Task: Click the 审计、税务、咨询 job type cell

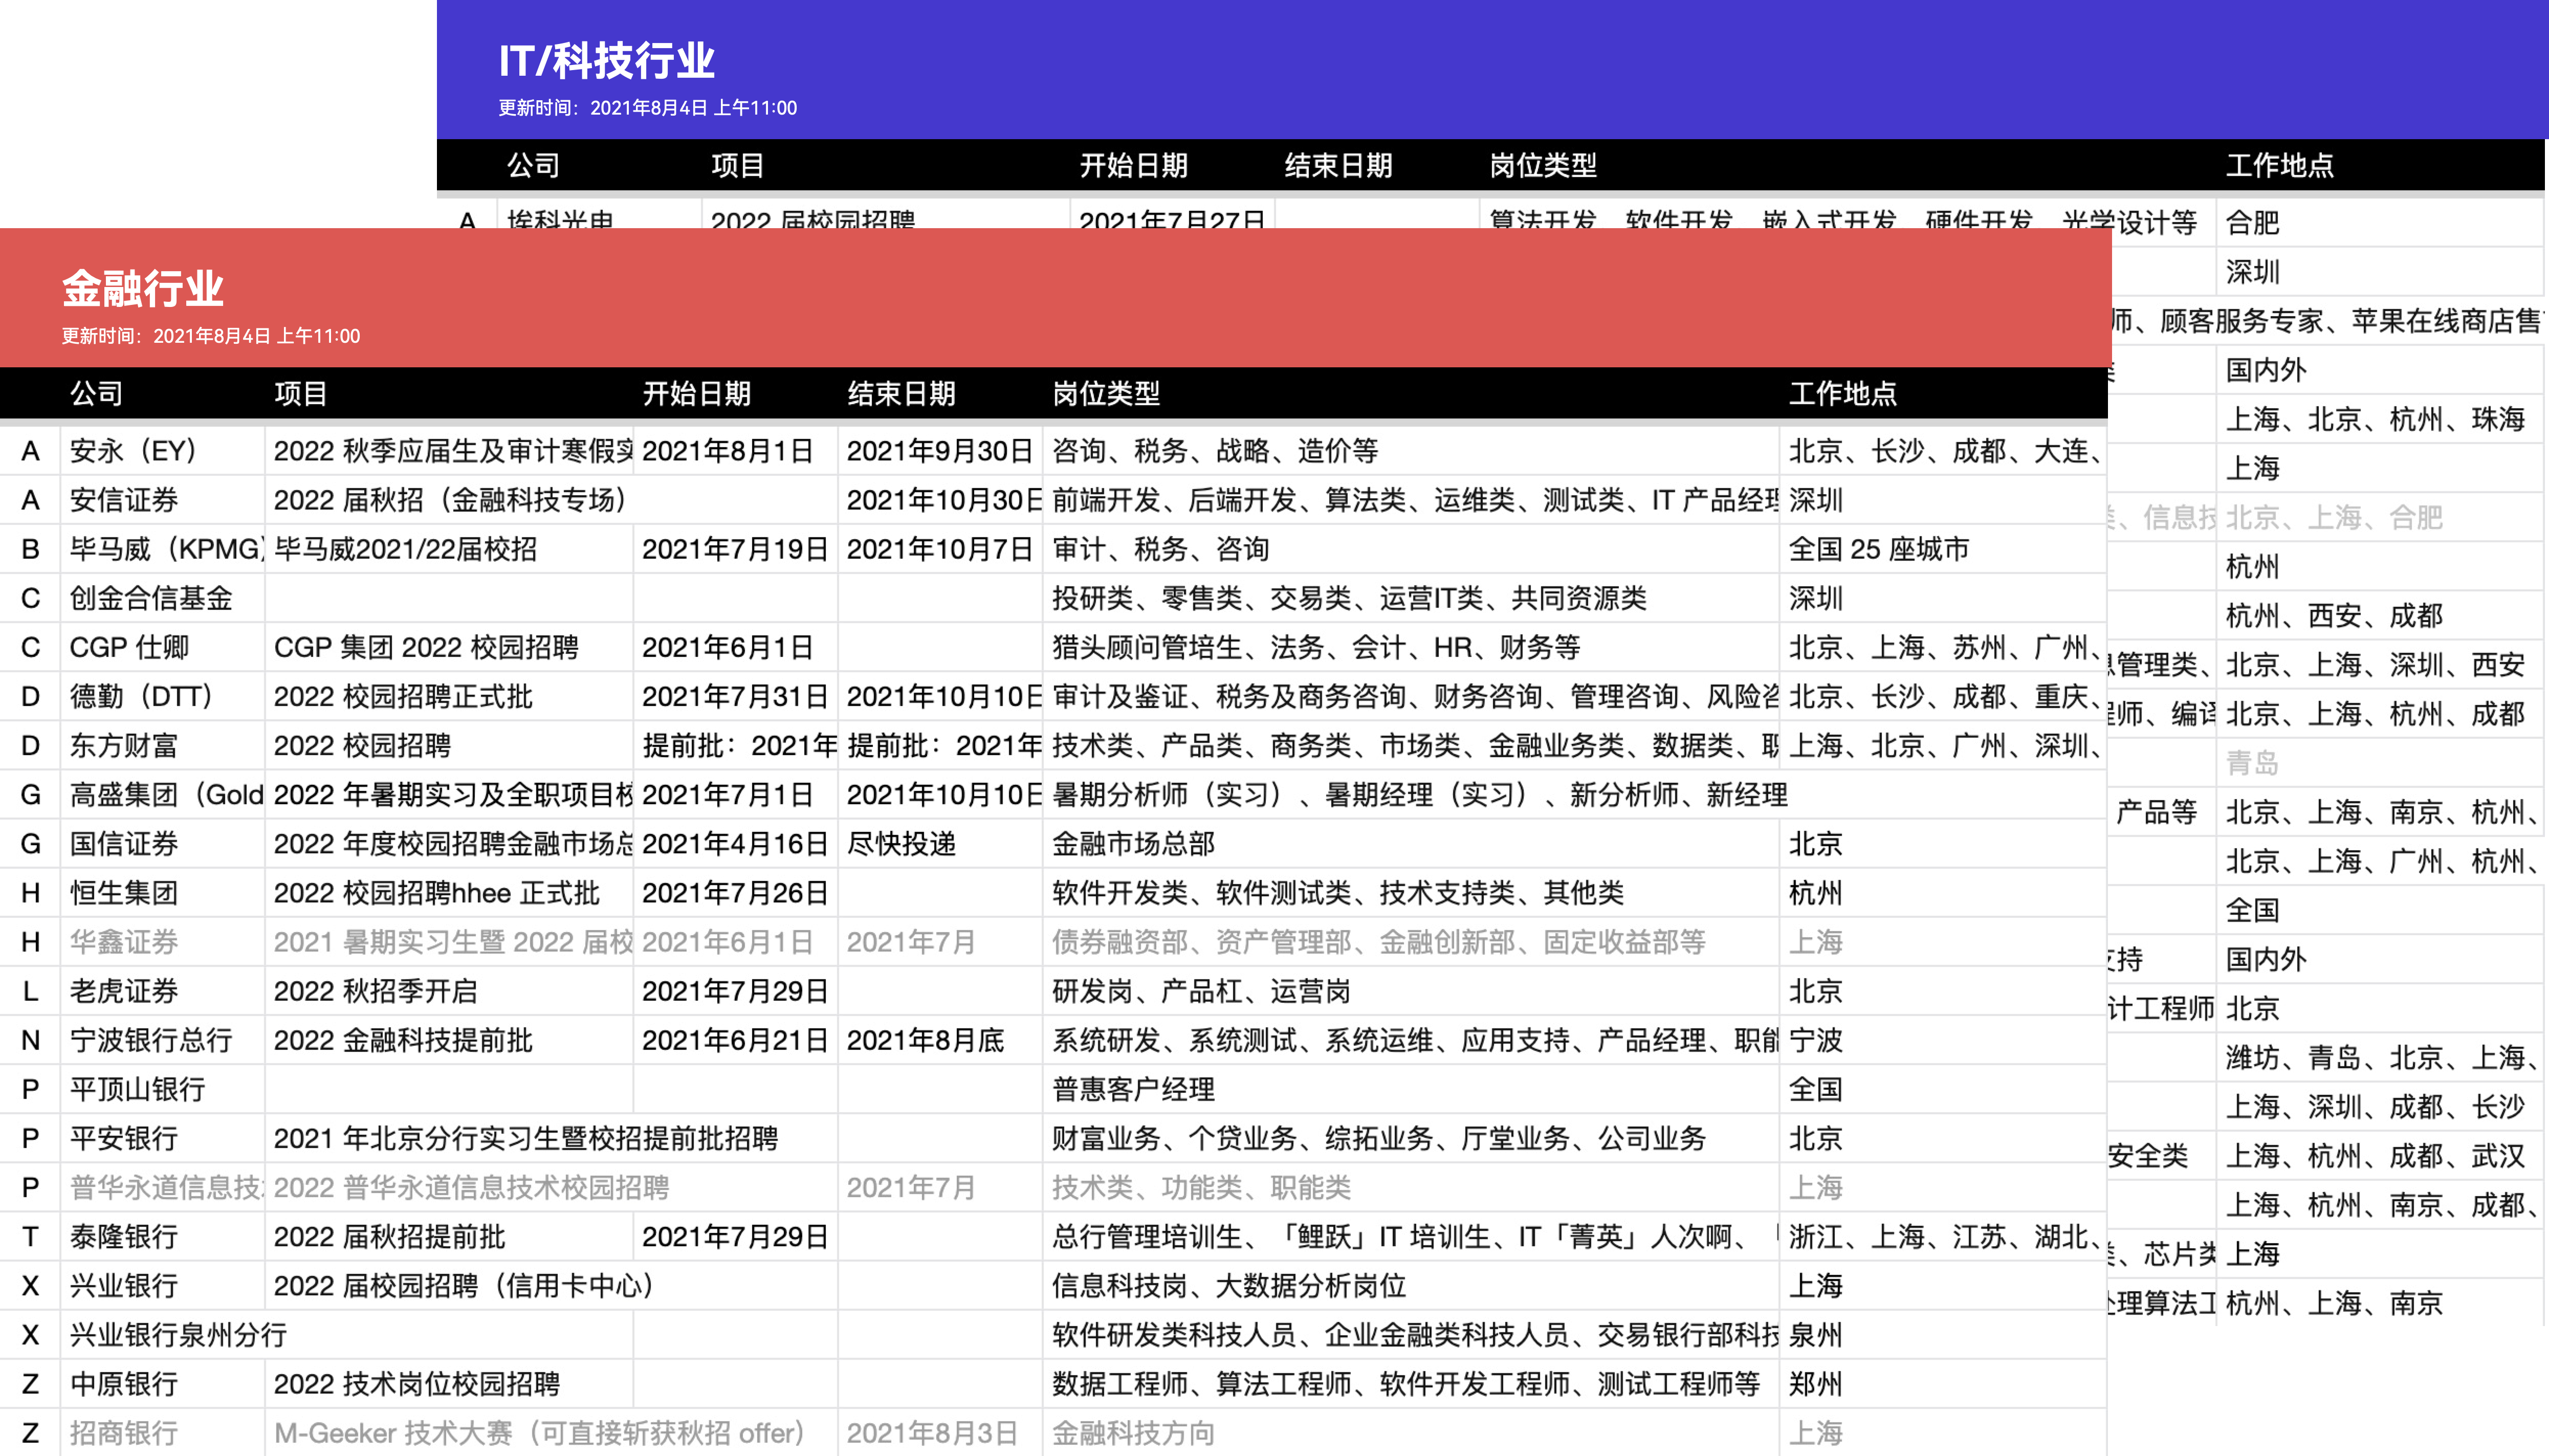Action: point(1411,549)
